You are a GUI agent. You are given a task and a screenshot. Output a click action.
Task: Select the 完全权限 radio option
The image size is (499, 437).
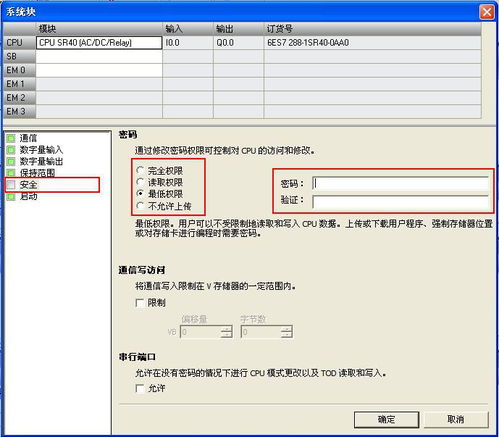tap(140, 170)
